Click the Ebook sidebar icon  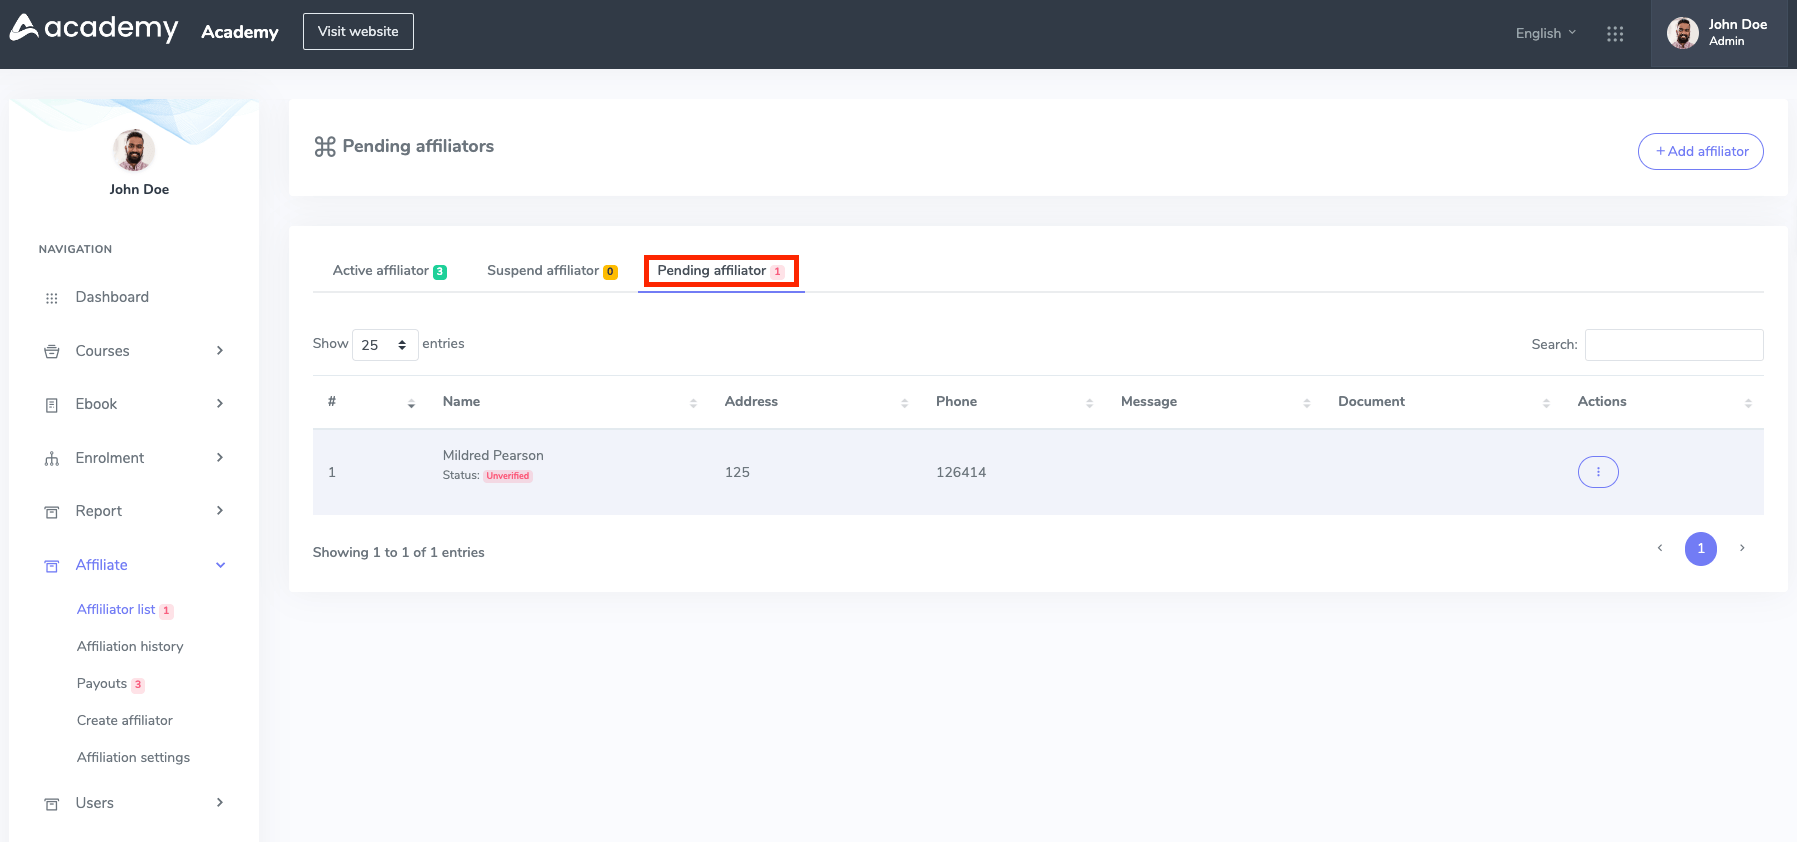click(52, 405)
